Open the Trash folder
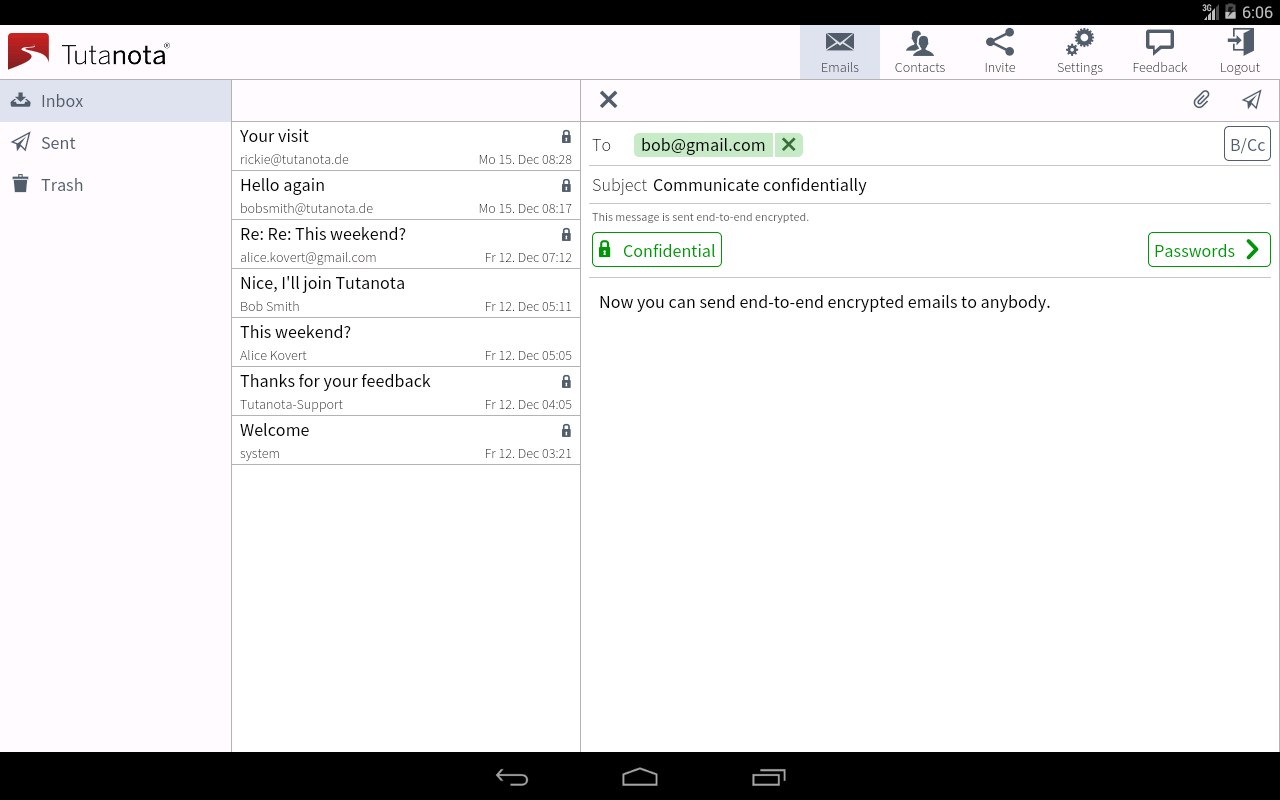This screenshot has height=800, width=1280. coord(61,185)
